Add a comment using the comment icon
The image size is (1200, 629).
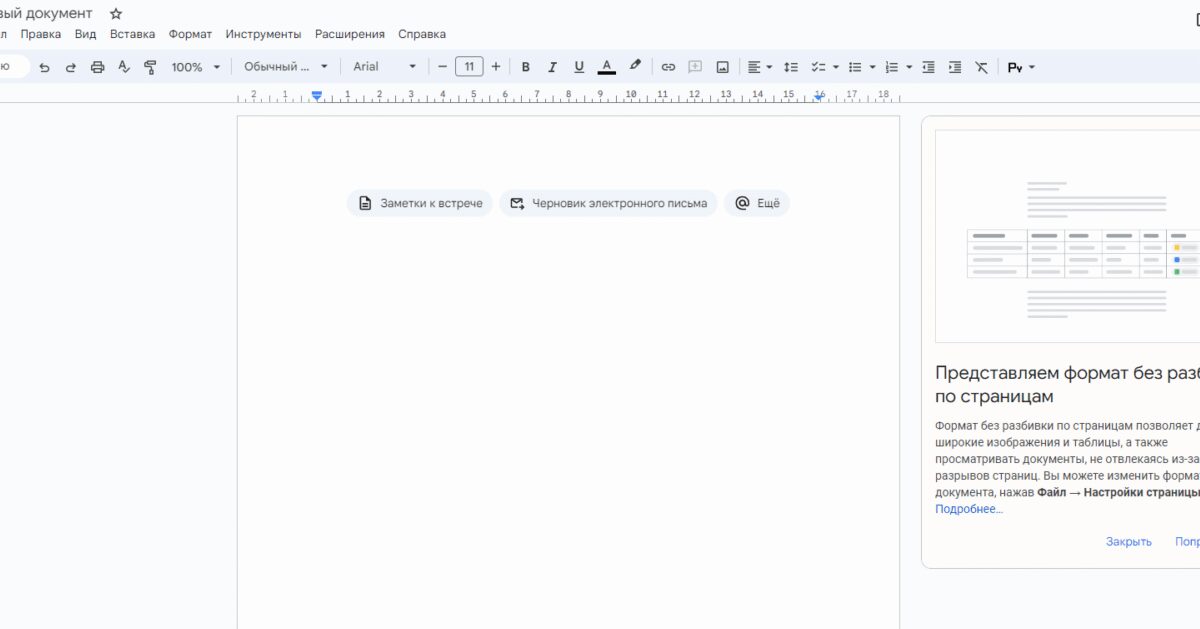click(694, 66)
